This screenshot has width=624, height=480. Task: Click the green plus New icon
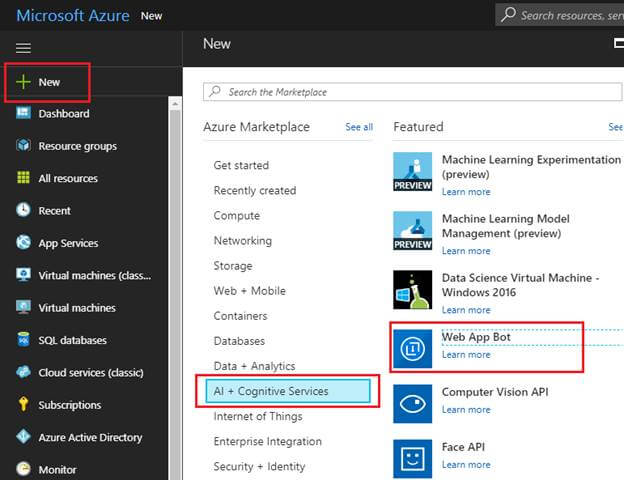23,82
